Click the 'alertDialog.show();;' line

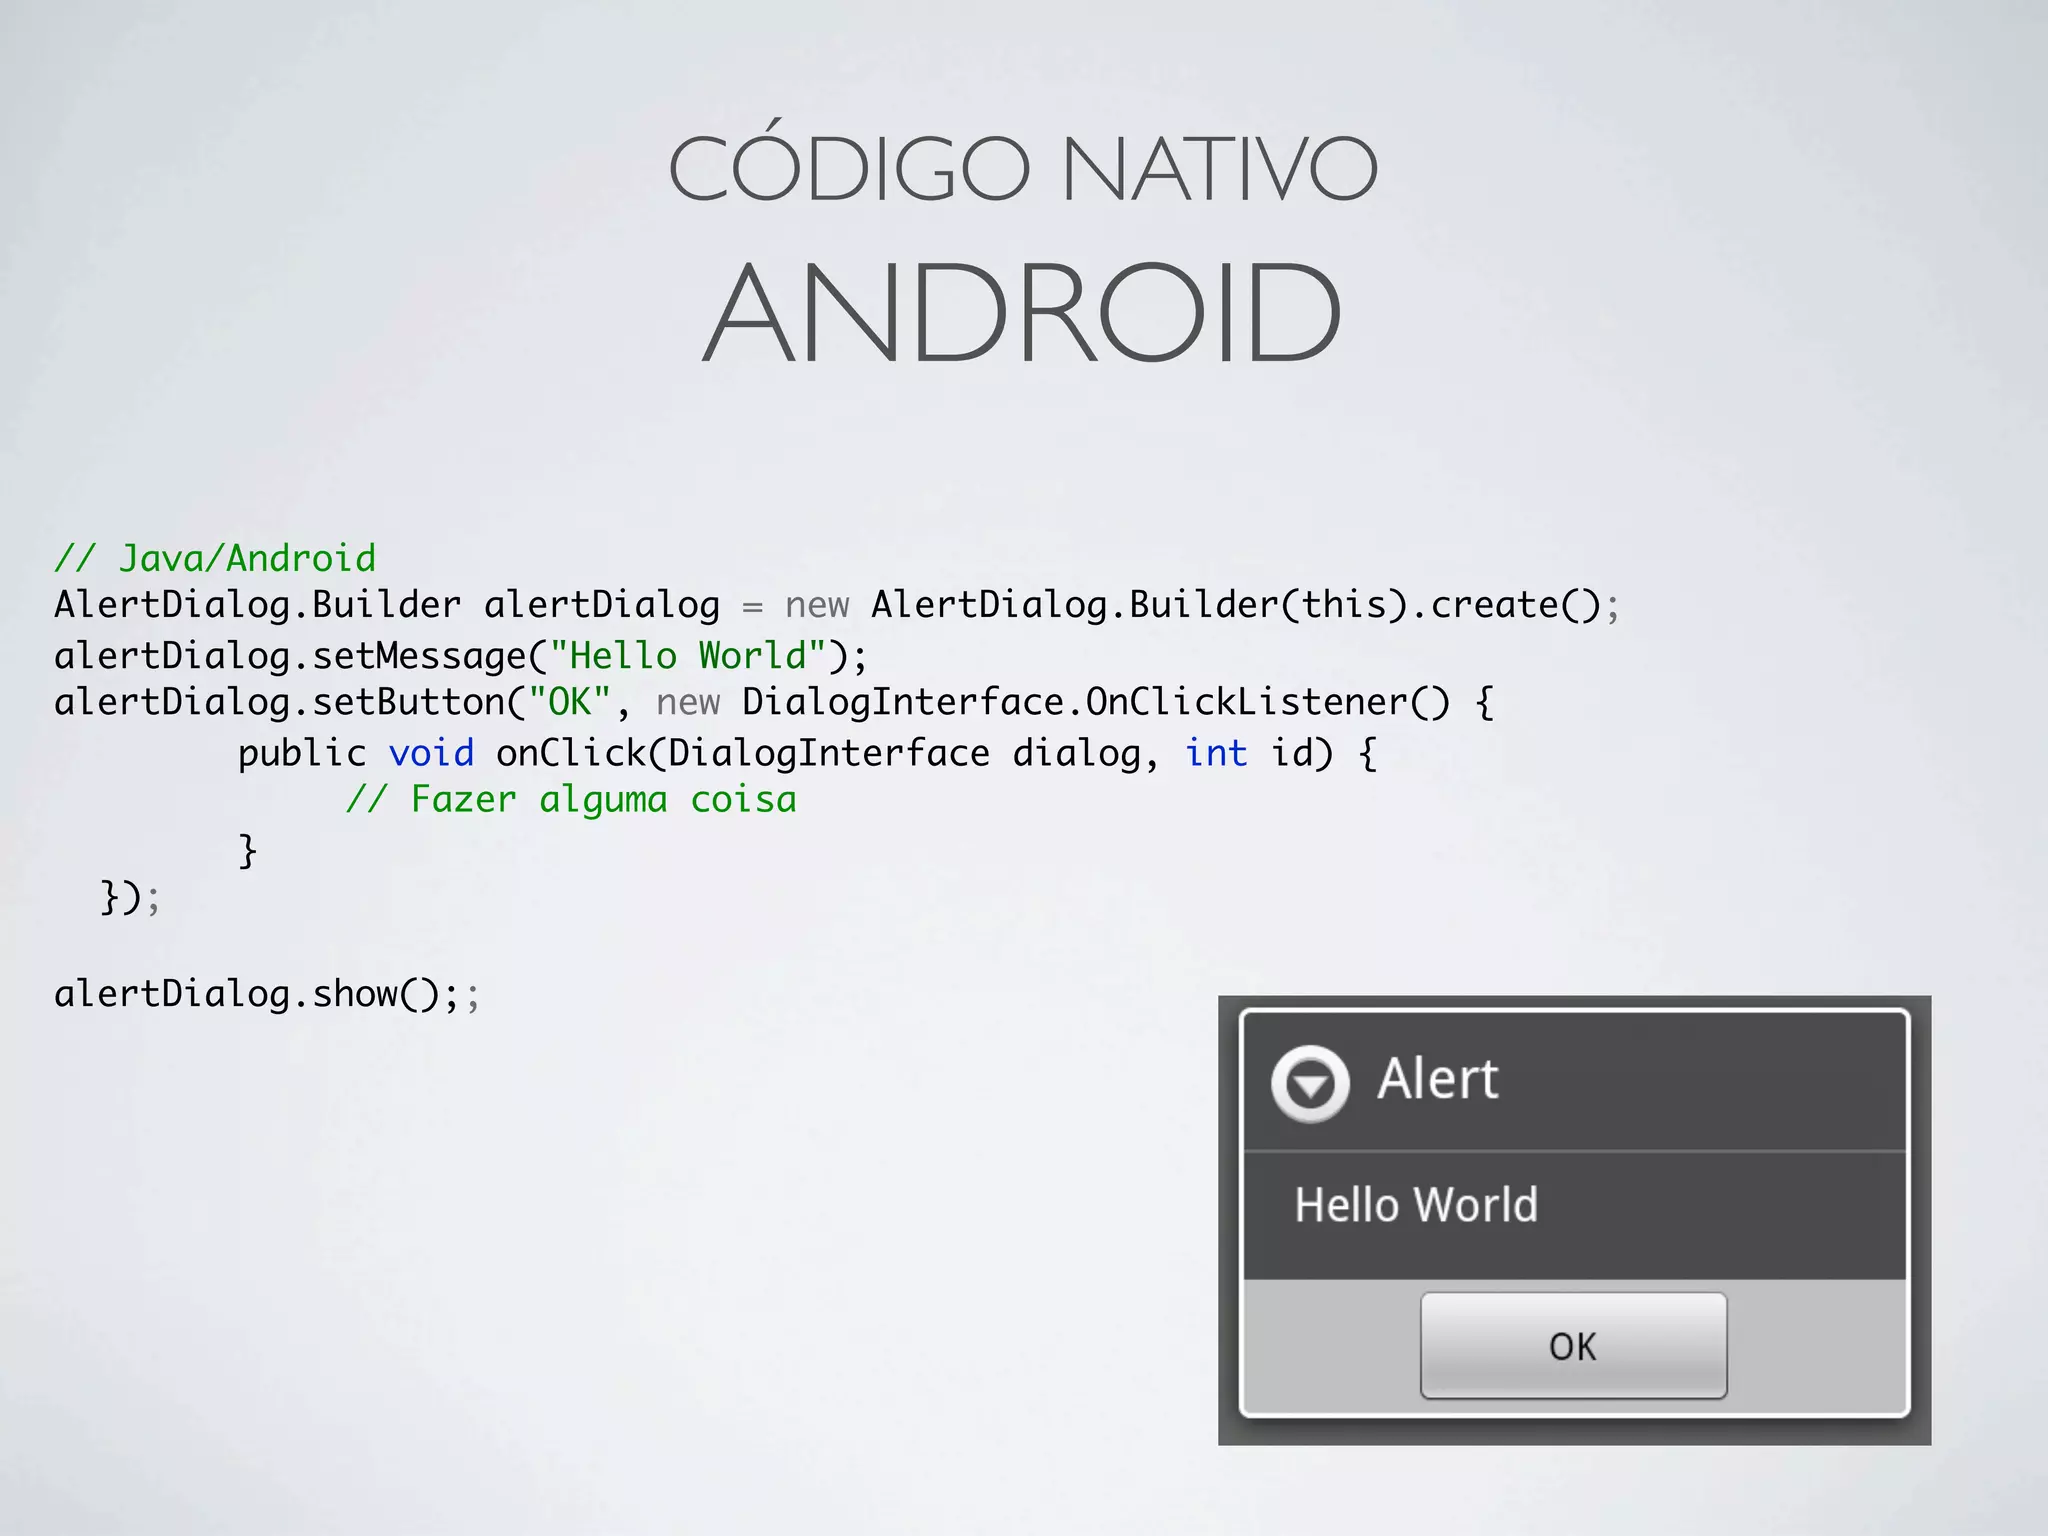coord(267,994)
